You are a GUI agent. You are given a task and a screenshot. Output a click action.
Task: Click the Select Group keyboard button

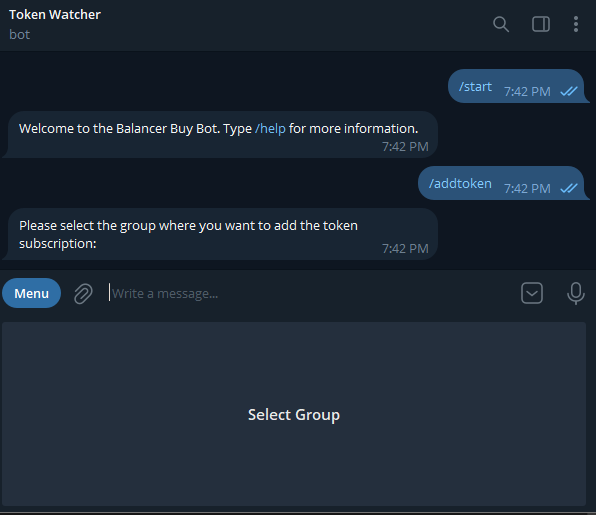[294, 414]
